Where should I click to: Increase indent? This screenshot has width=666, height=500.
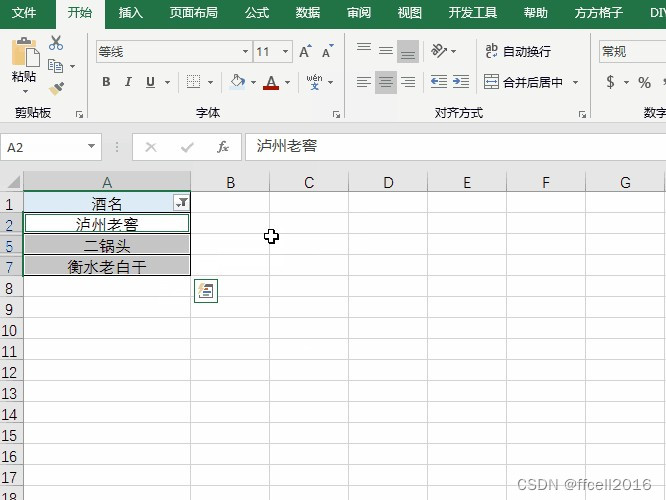tap(461, 82)
